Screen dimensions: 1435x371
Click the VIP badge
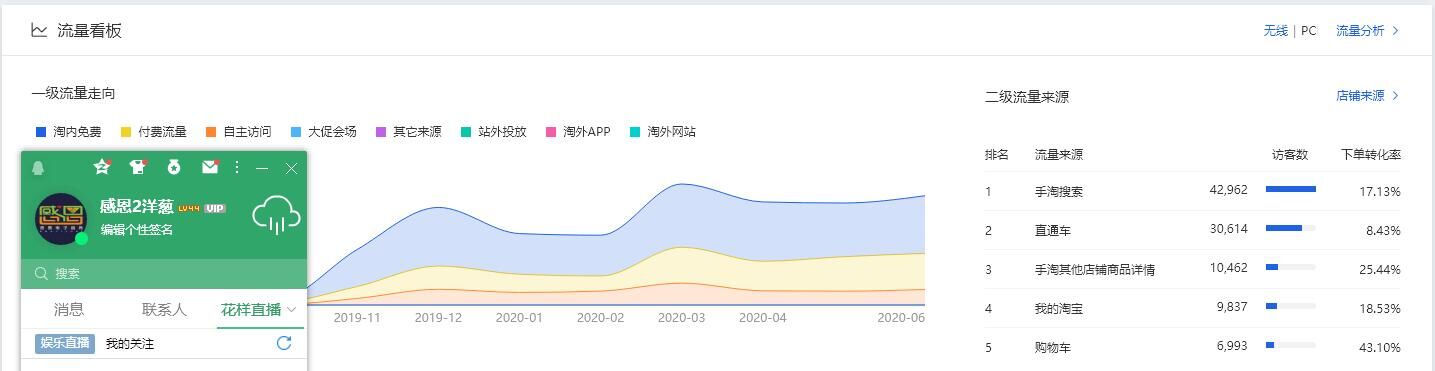215,208
